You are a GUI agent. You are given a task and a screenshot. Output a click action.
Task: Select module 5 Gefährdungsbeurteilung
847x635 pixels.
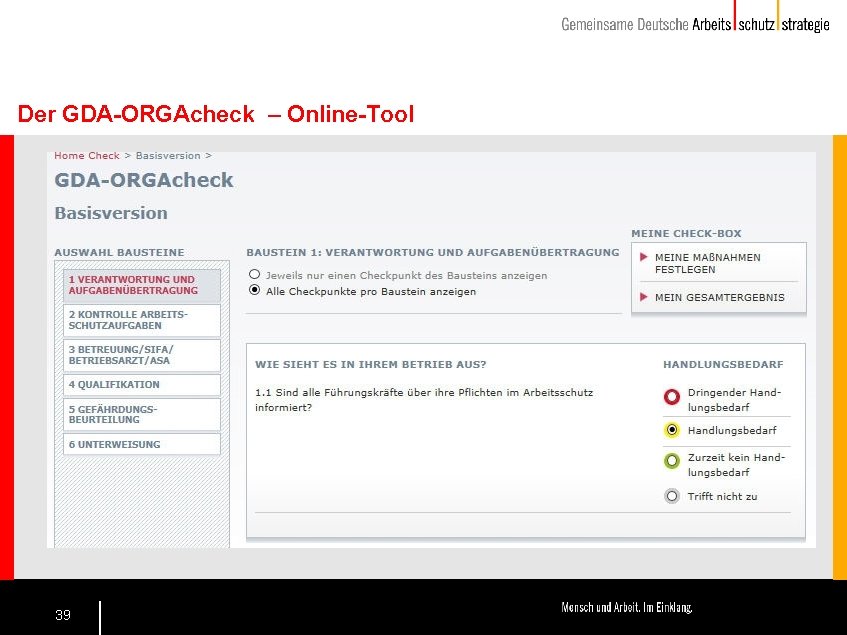coord(142,414)
